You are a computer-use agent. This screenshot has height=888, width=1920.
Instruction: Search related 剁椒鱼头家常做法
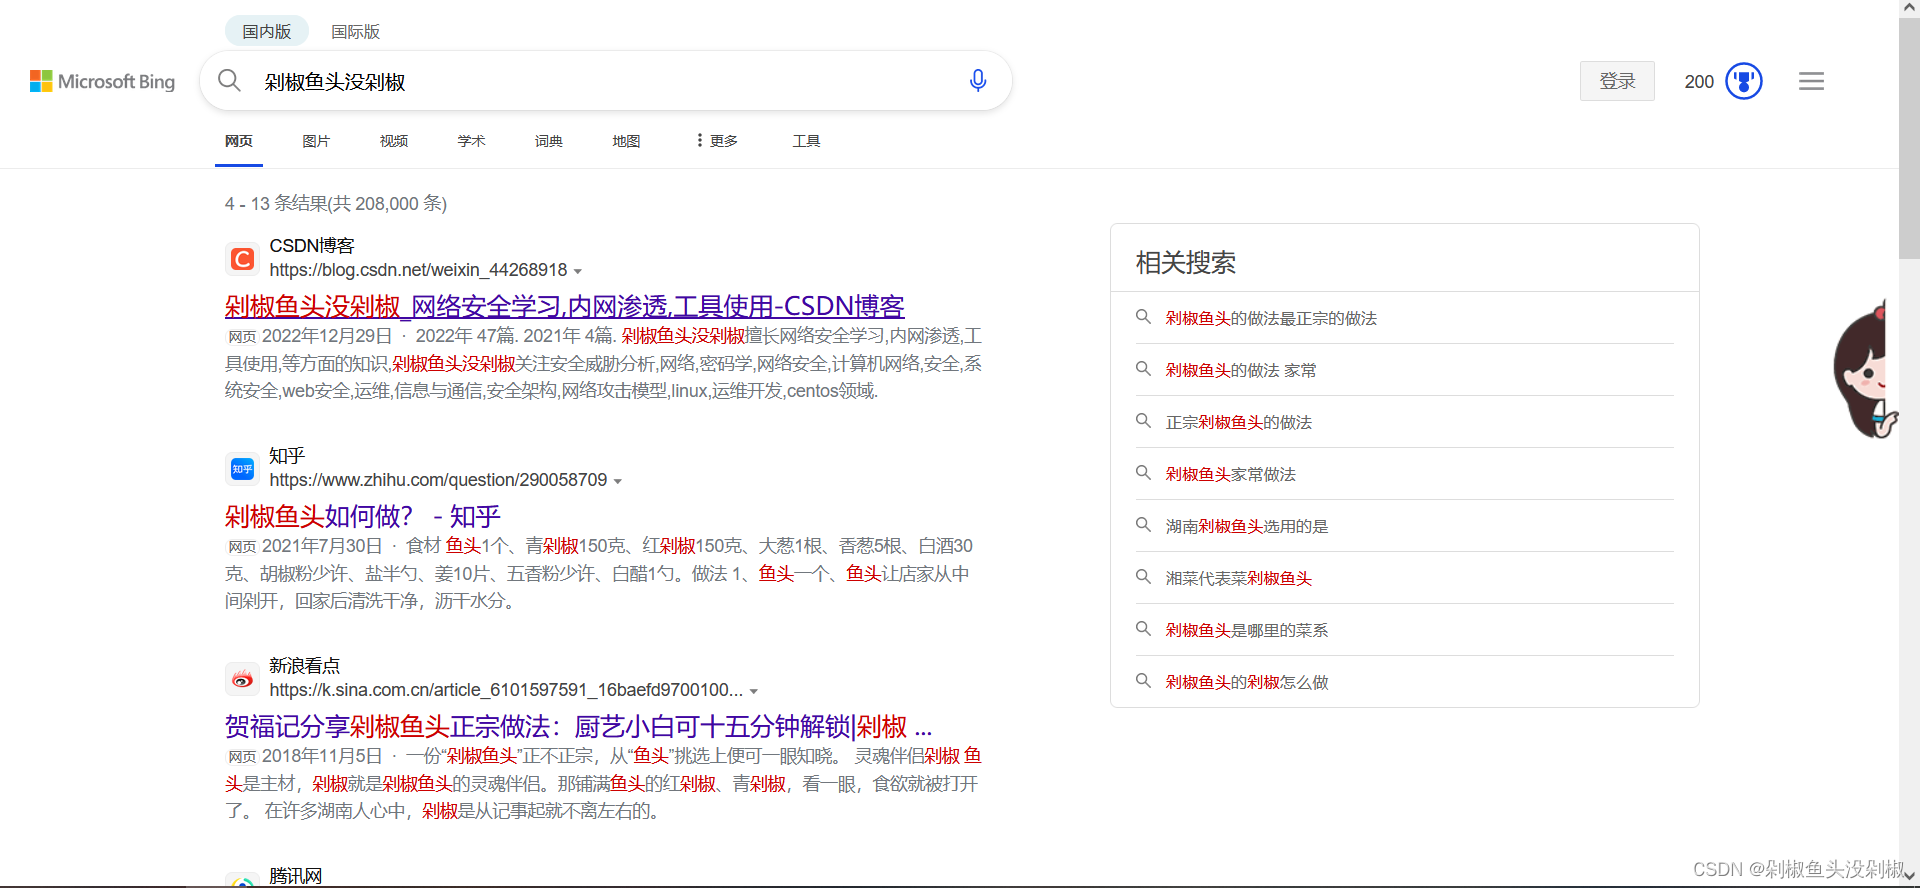(1231, 474)
